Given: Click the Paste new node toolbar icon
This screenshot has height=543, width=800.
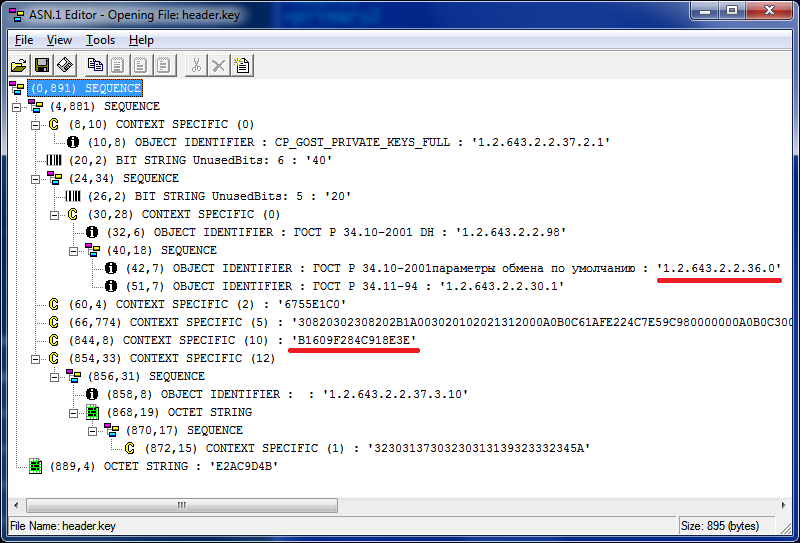Looking at the screenshot, I should click(242, 65).
